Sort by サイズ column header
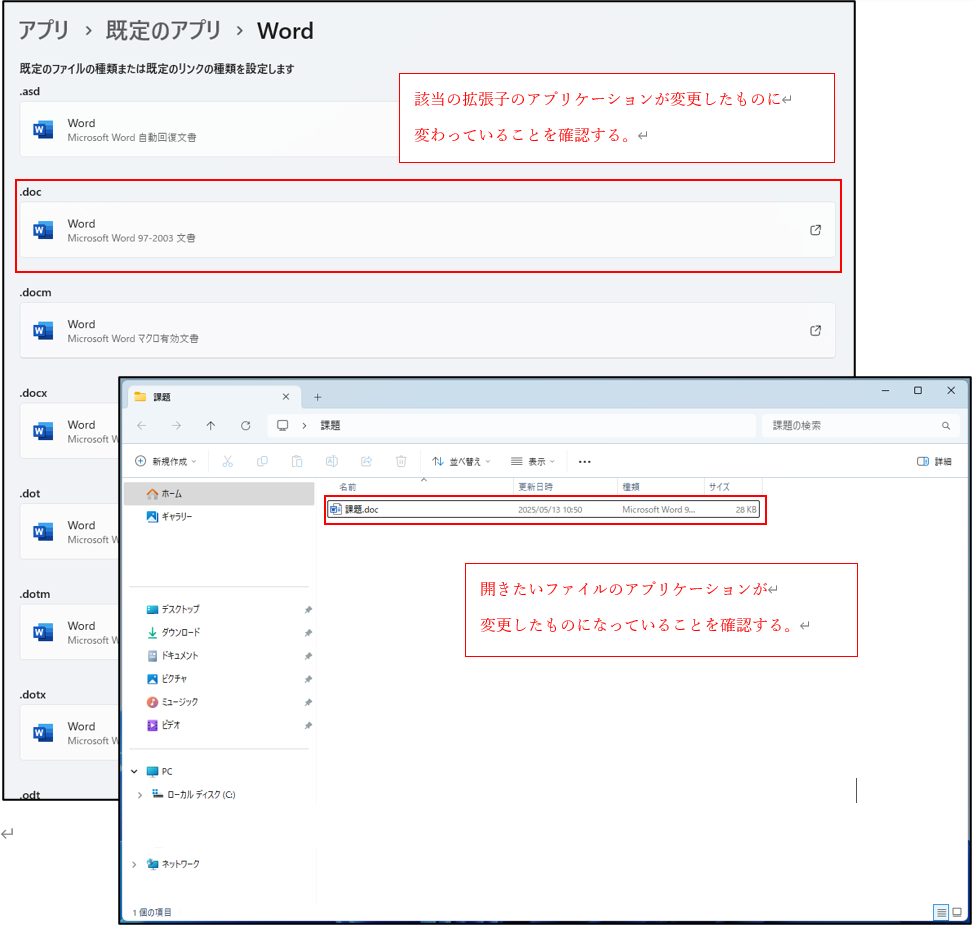This screenshot has height=928, width=974. point(734,487)
